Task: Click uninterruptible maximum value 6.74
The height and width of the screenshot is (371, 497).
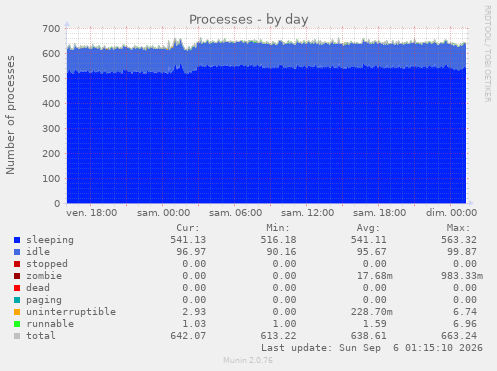Action: click(465, 312)
